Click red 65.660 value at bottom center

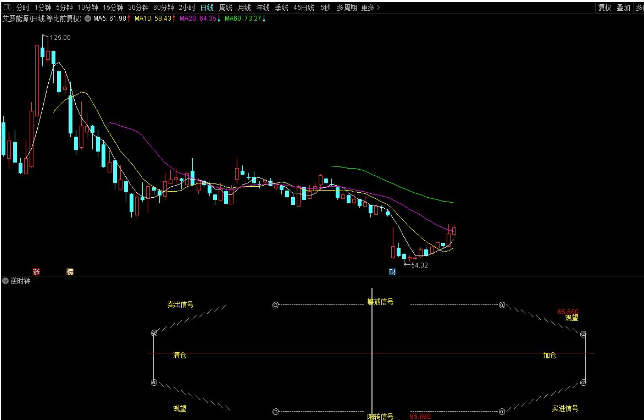click(x=420, y=416)
